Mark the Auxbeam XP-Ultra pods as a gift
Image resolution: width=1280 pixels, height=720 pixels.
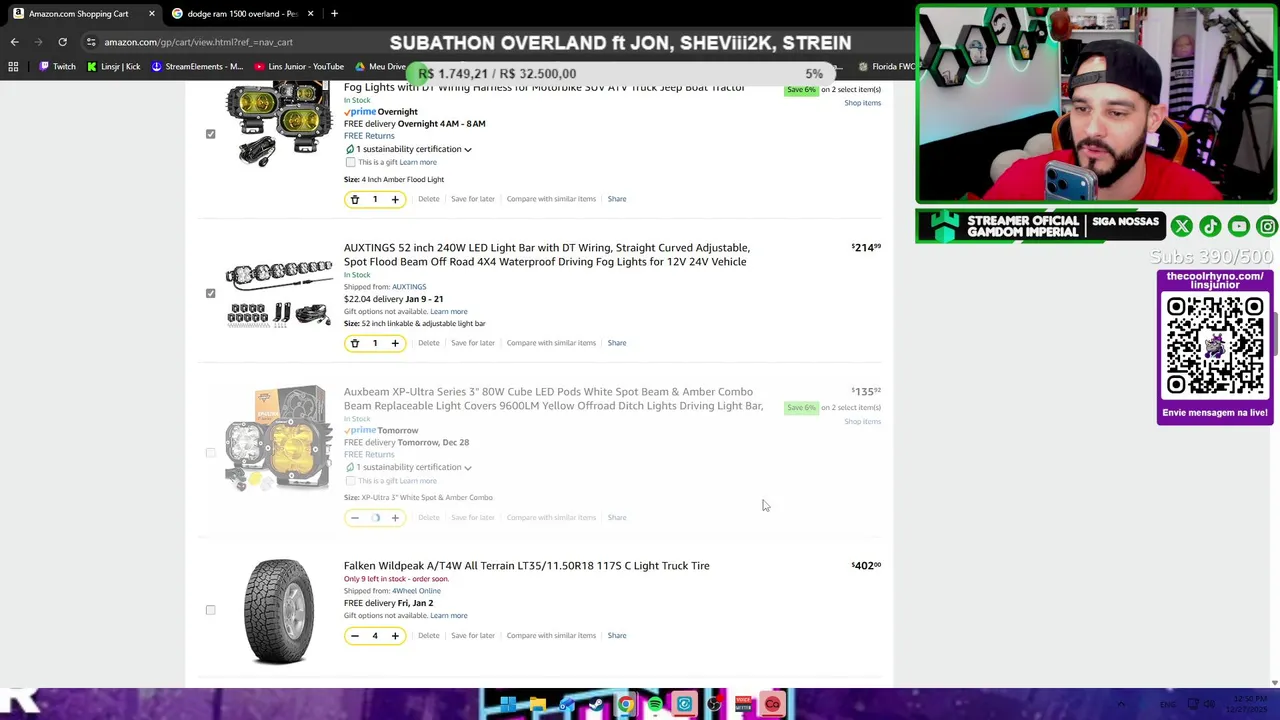[x=350, y=481]
